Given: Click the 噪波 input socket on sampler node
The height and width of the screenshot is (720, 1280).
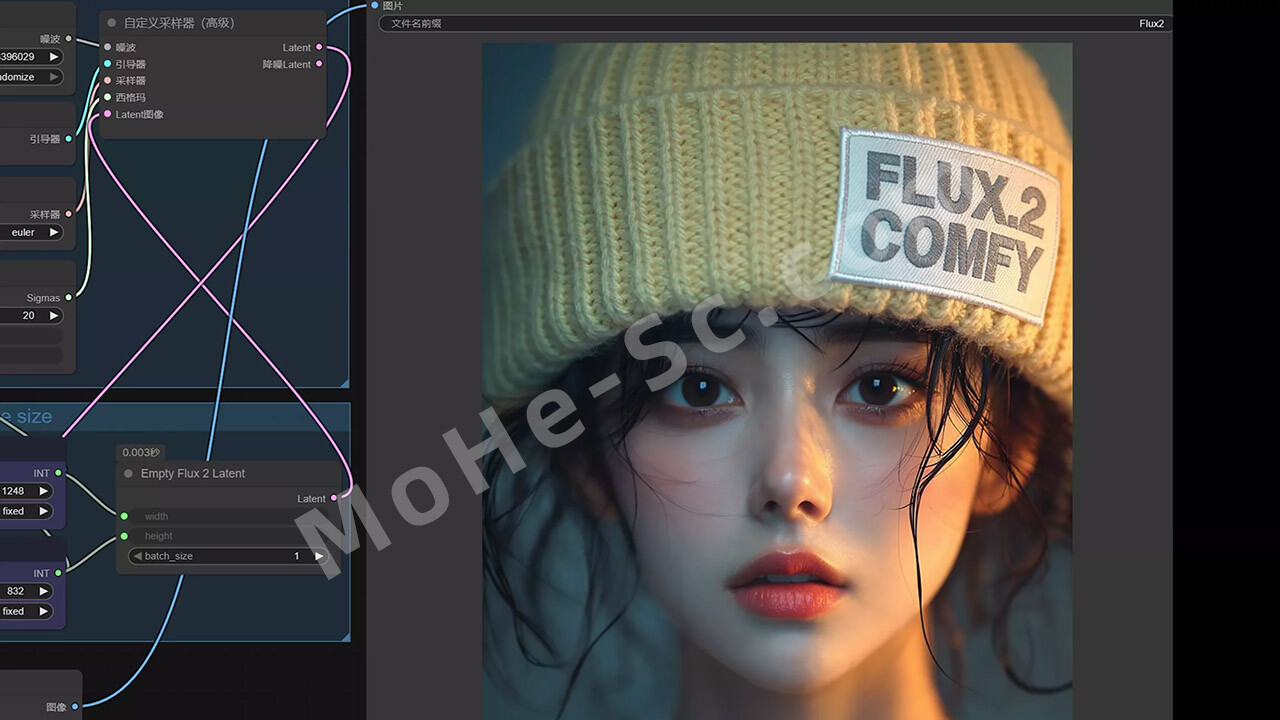Looking at the screenshot, I should [108, 47].
